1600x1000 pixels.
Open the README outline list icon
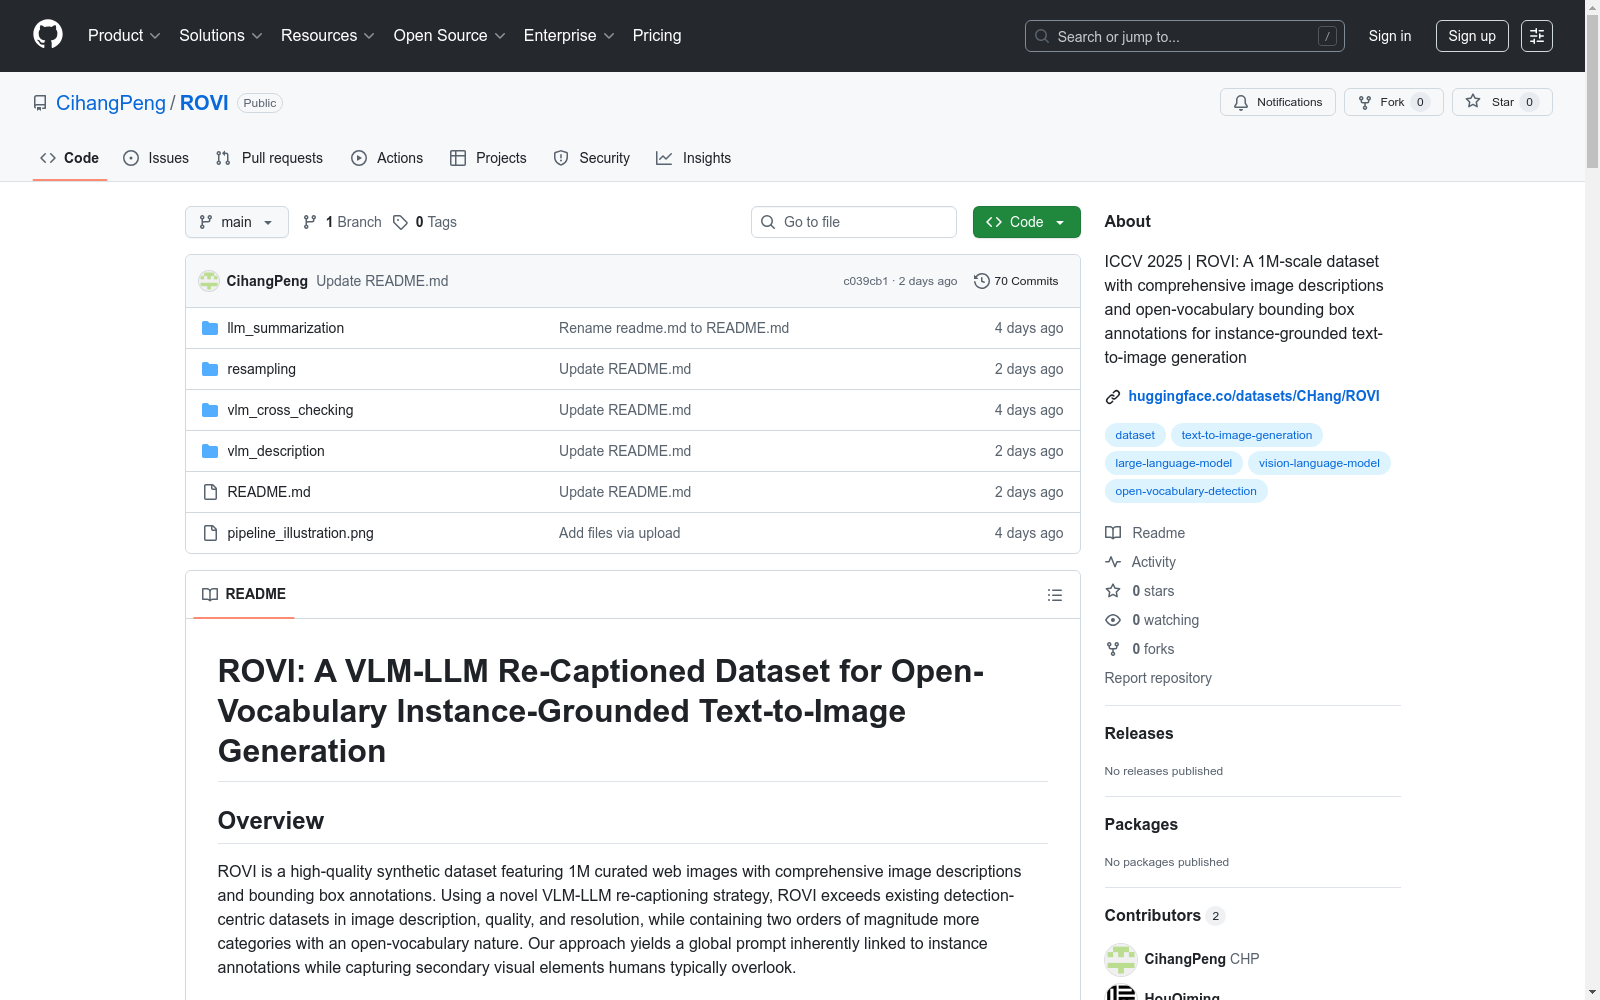(1054, 595)
